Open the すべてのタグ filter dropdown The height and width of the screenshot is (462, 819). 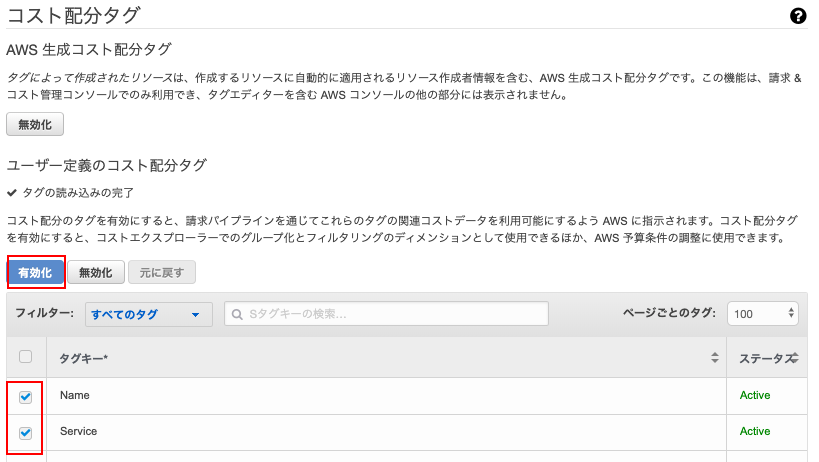(x=148, y=314)
